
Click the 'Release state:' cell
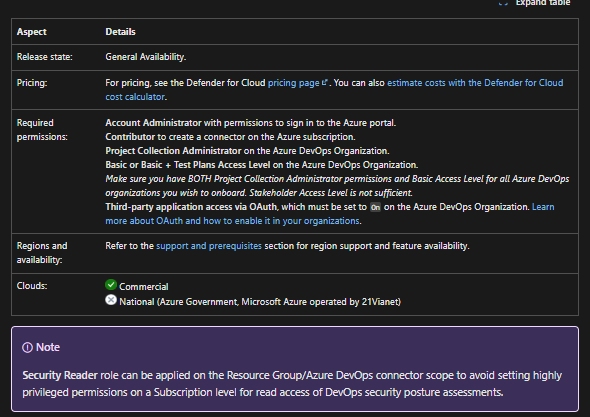pyautogui.click(x=45, y=57)
